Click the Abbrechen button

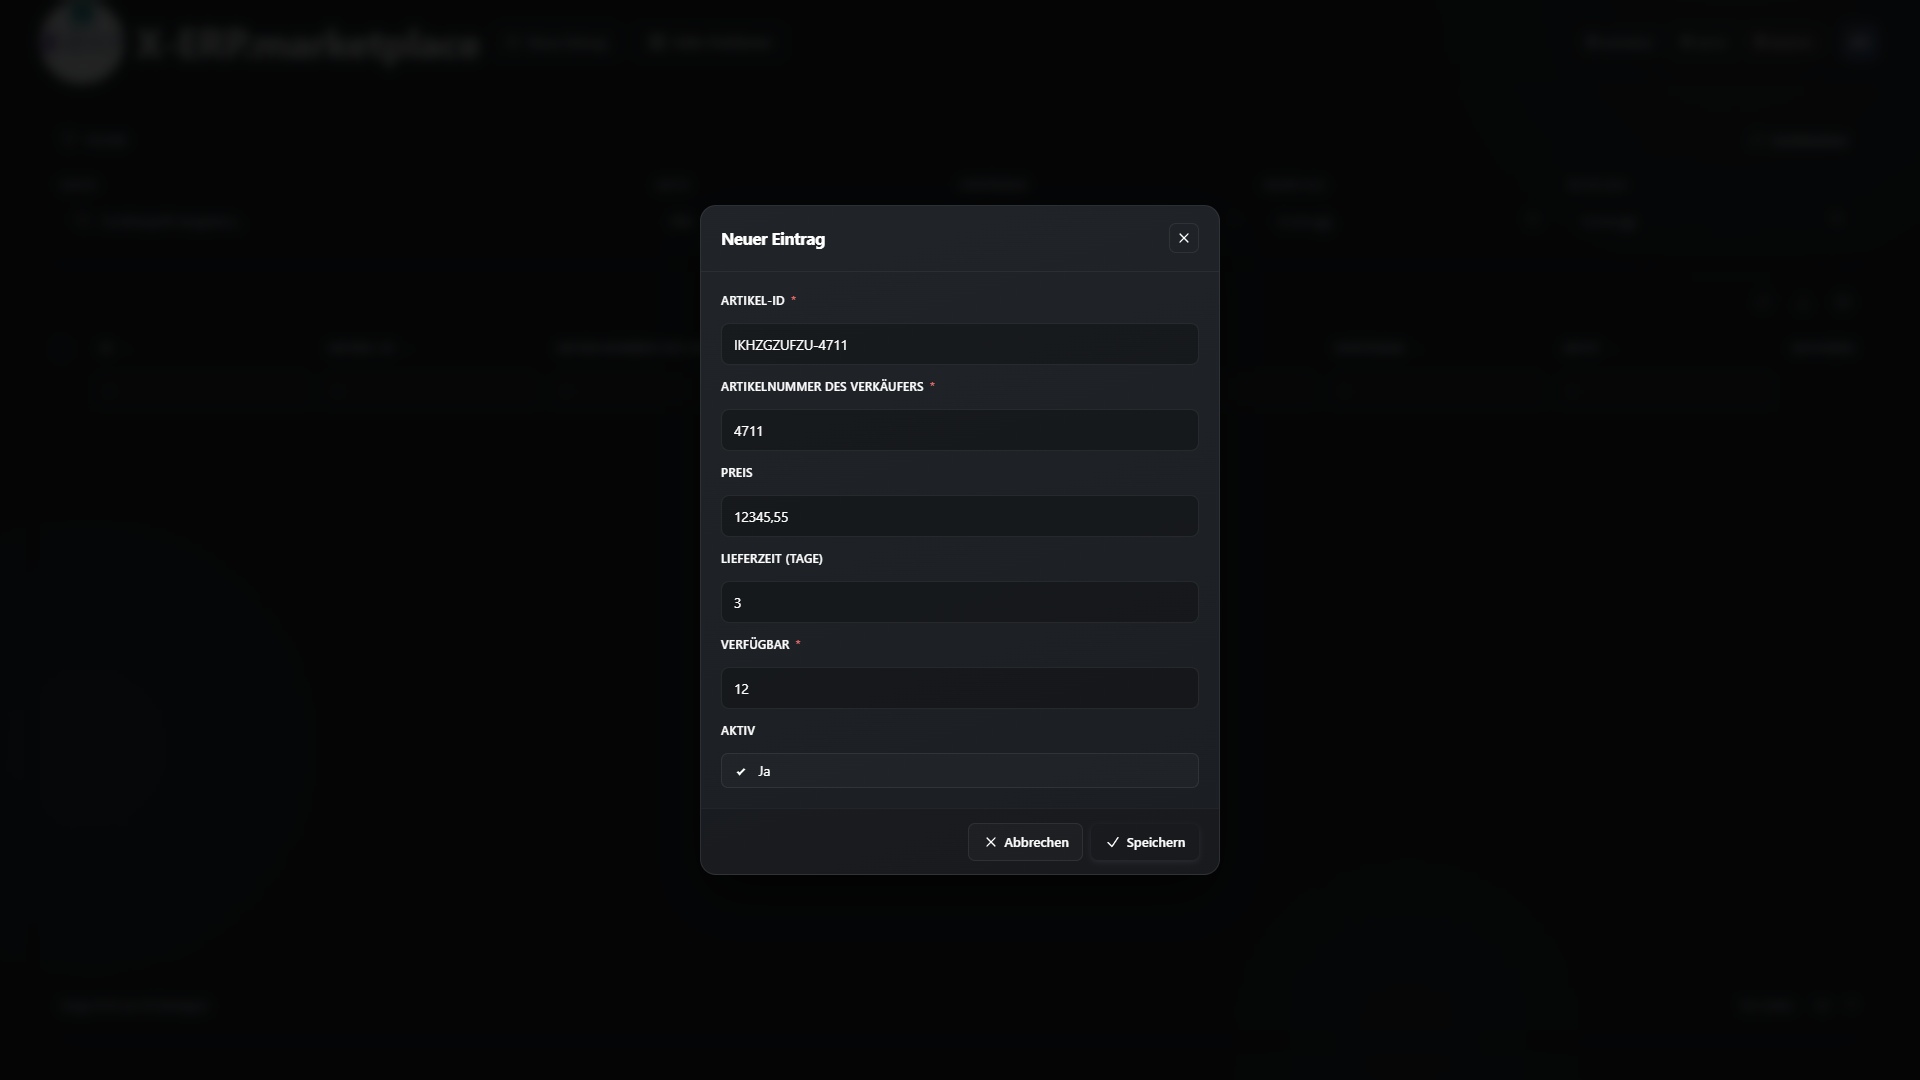point(1024,841)
